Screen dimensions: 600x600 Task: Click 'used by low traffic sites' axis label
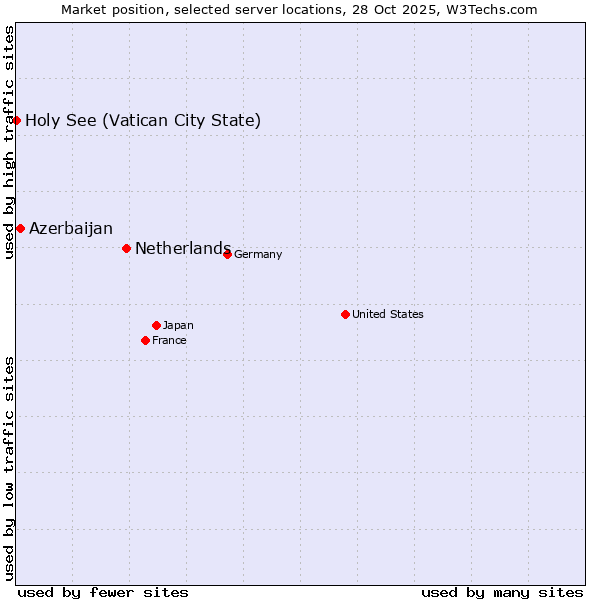[x=10, y=467]
